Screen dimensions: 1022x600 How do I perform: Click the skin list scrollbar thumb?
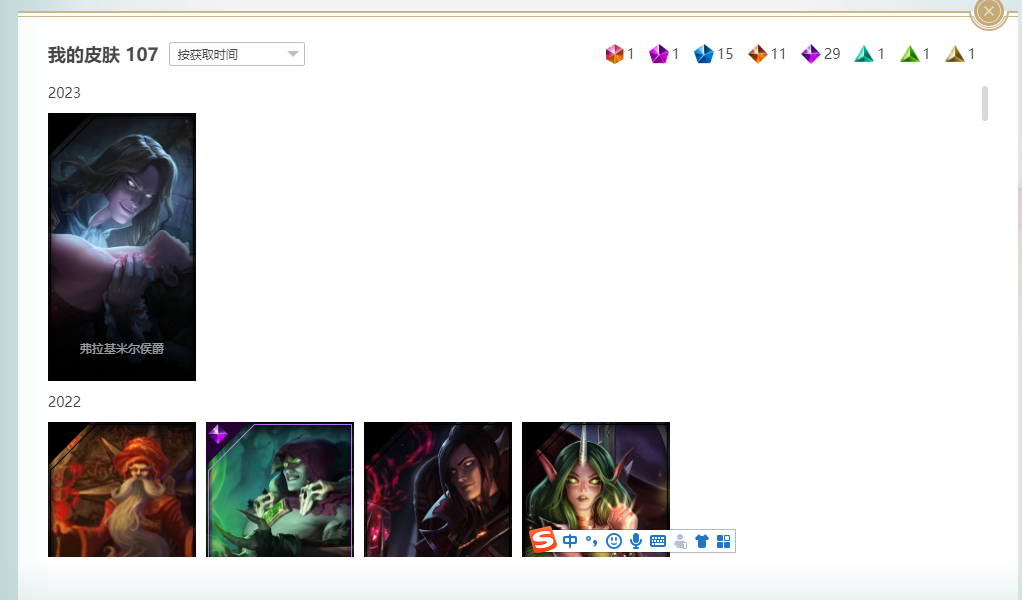[x=985, y=104]
